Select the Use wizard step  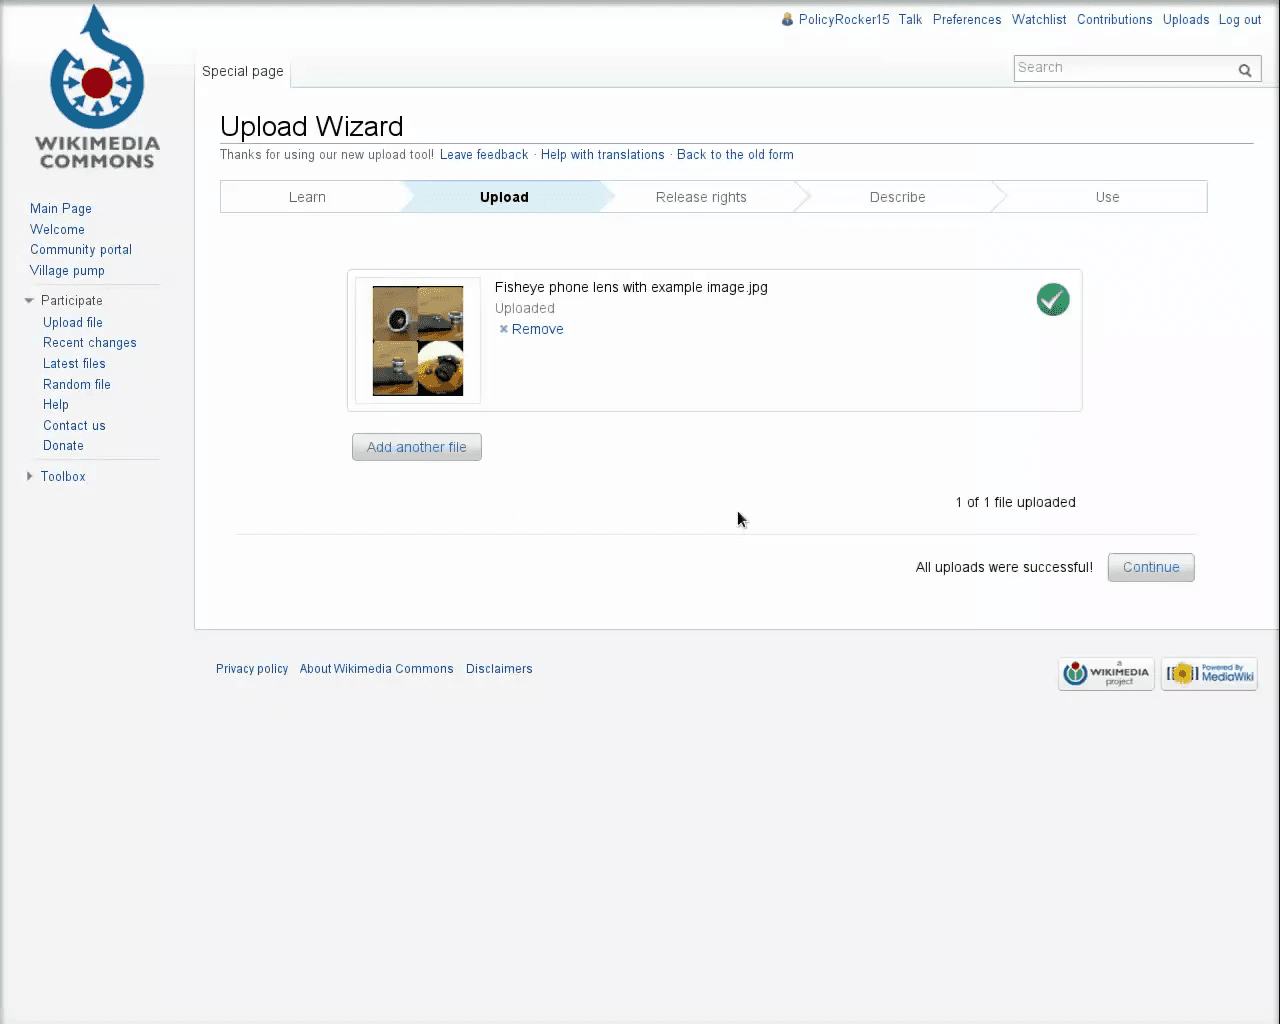pos(1107,197)
